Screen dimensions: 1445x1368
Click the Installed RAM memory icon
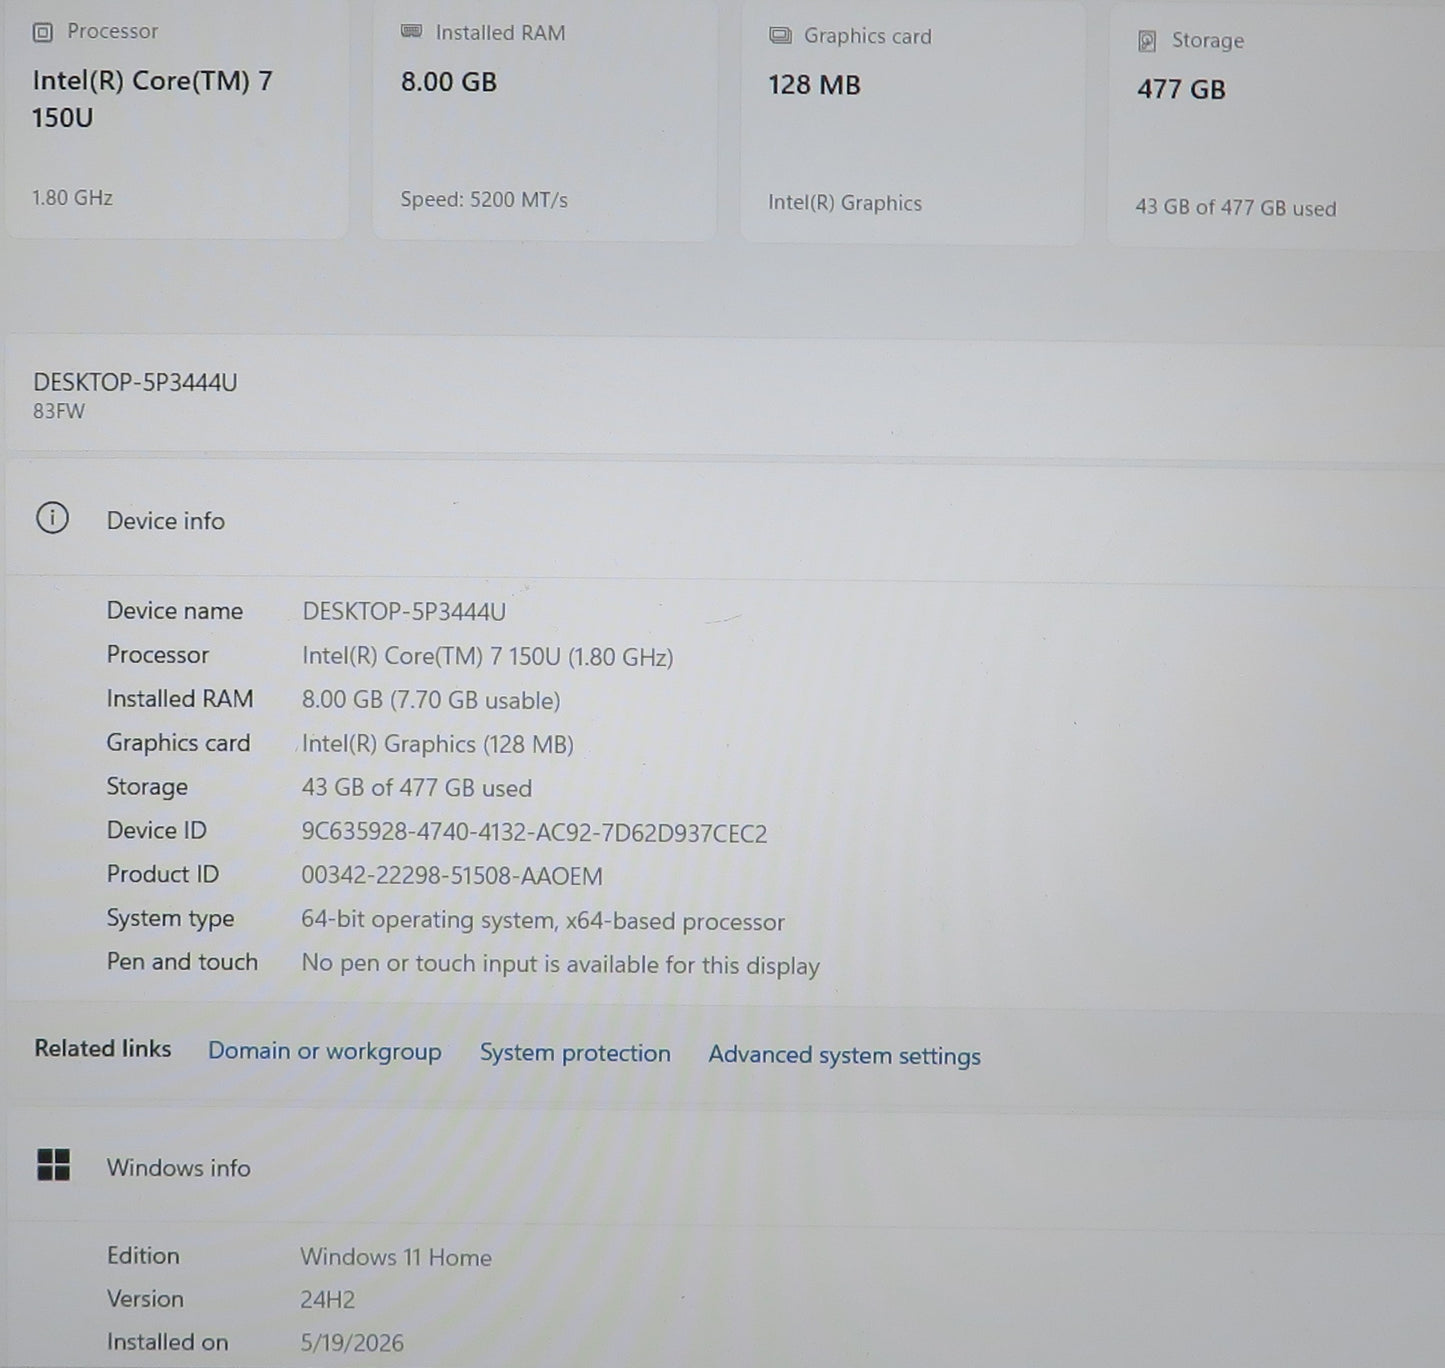point(411,32)
